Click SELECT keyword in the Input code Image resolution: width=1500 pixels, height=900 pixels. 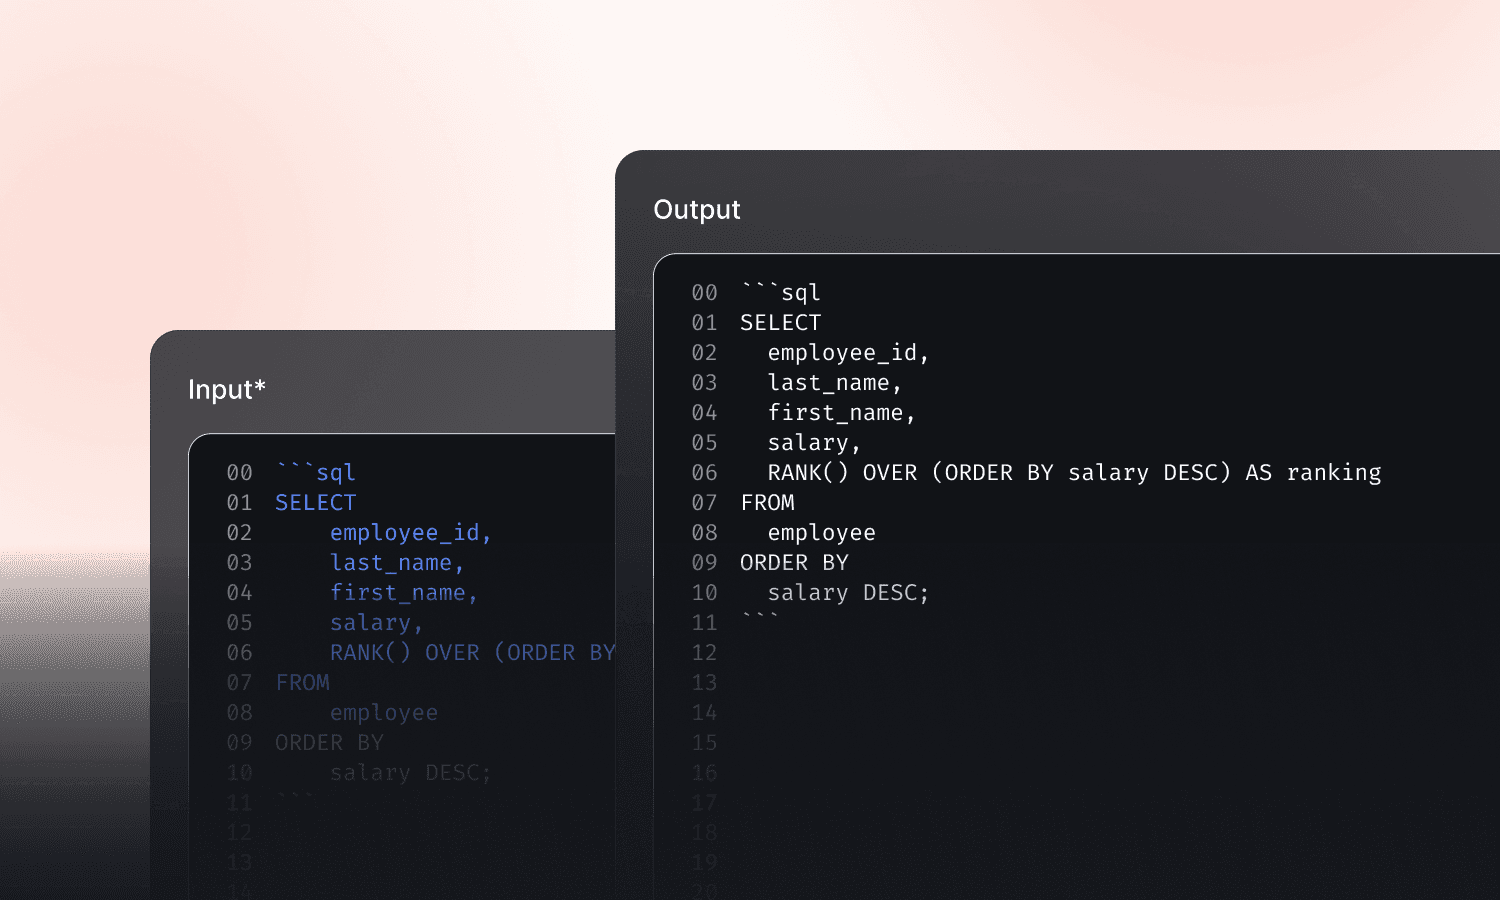[316, 502]
